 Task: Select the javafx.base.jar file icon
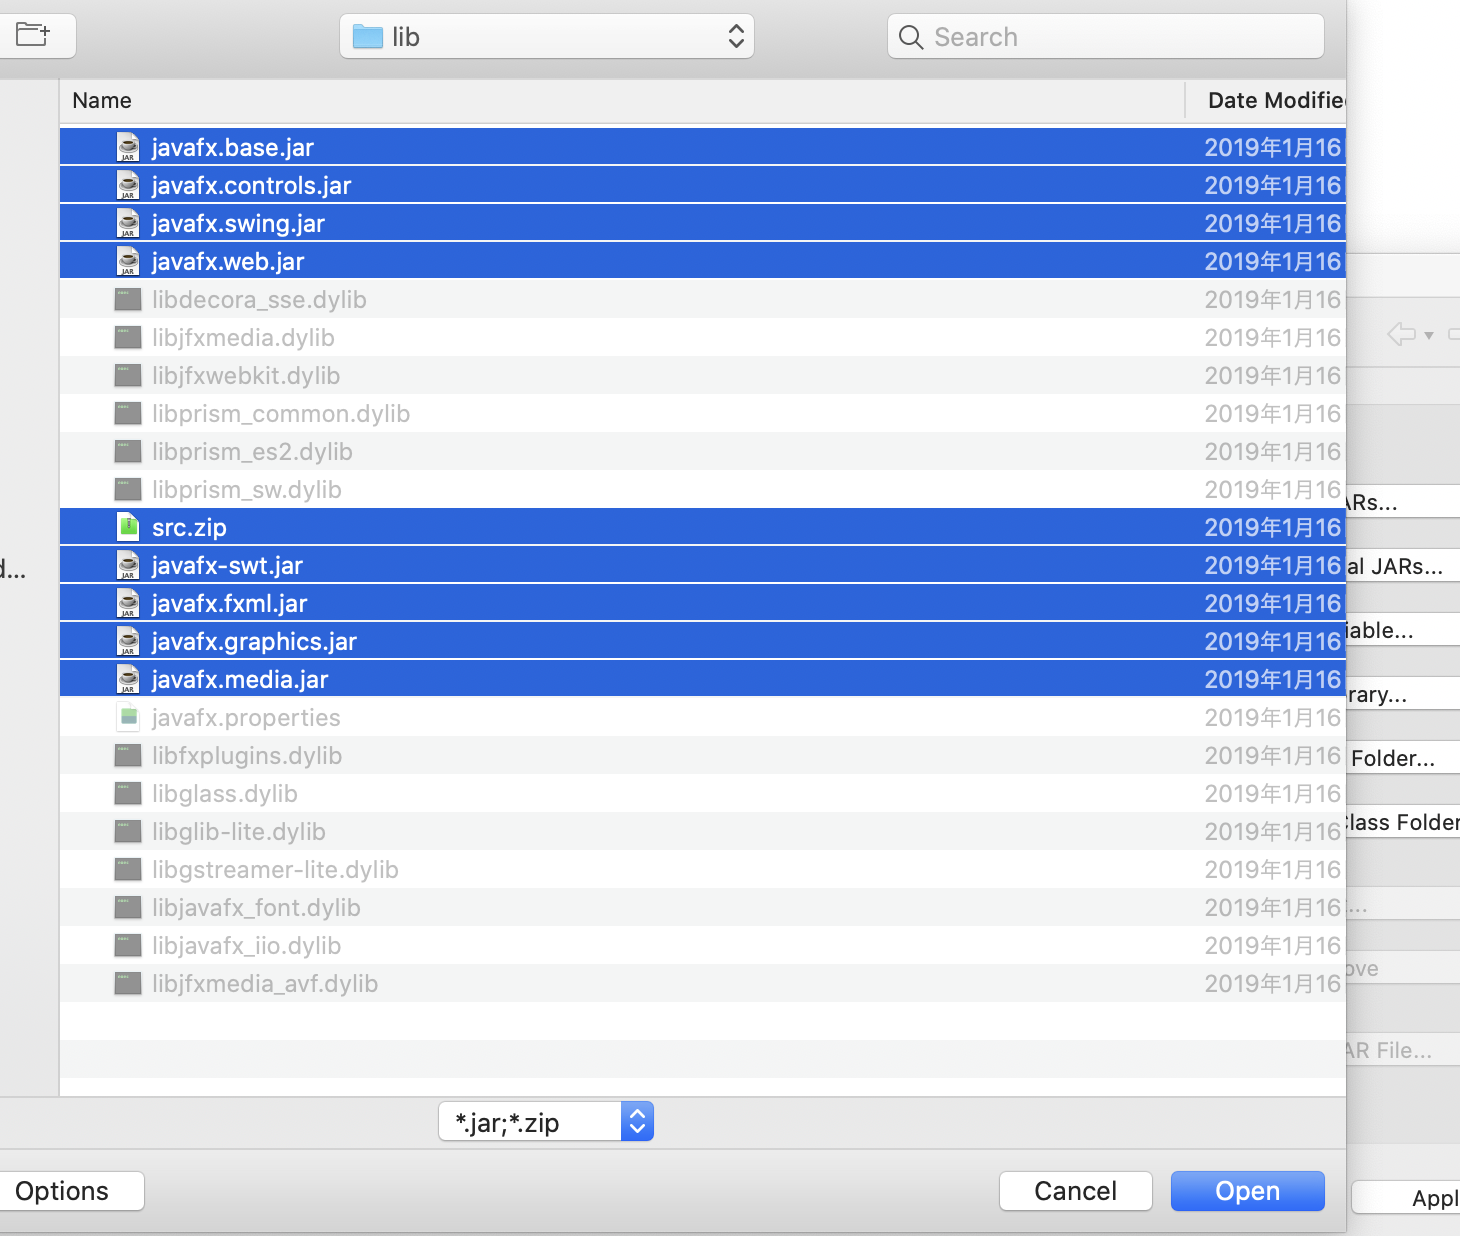(128, 147)
